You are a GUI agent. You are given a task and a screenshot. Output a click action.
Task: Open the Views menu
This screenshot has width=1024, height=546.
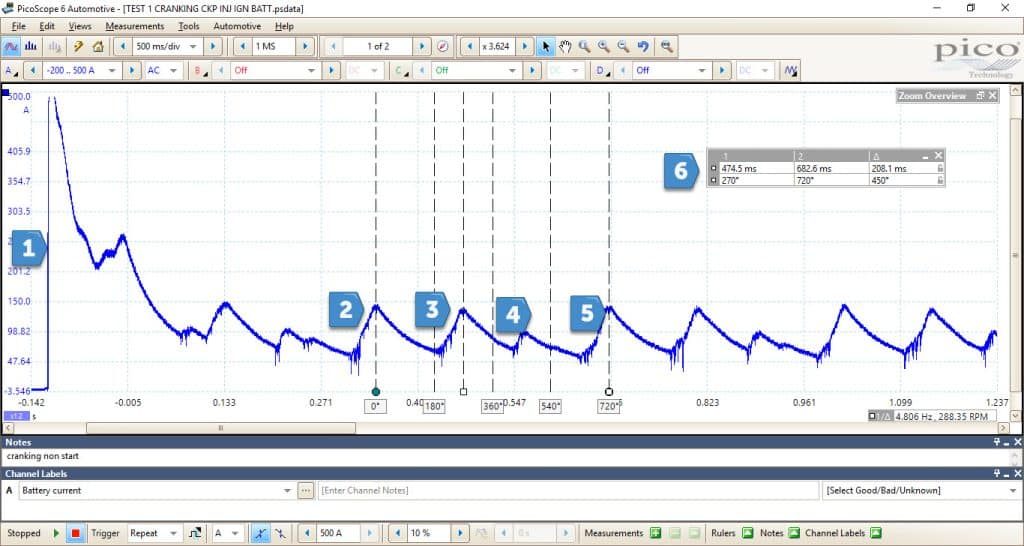coord(80,26)
